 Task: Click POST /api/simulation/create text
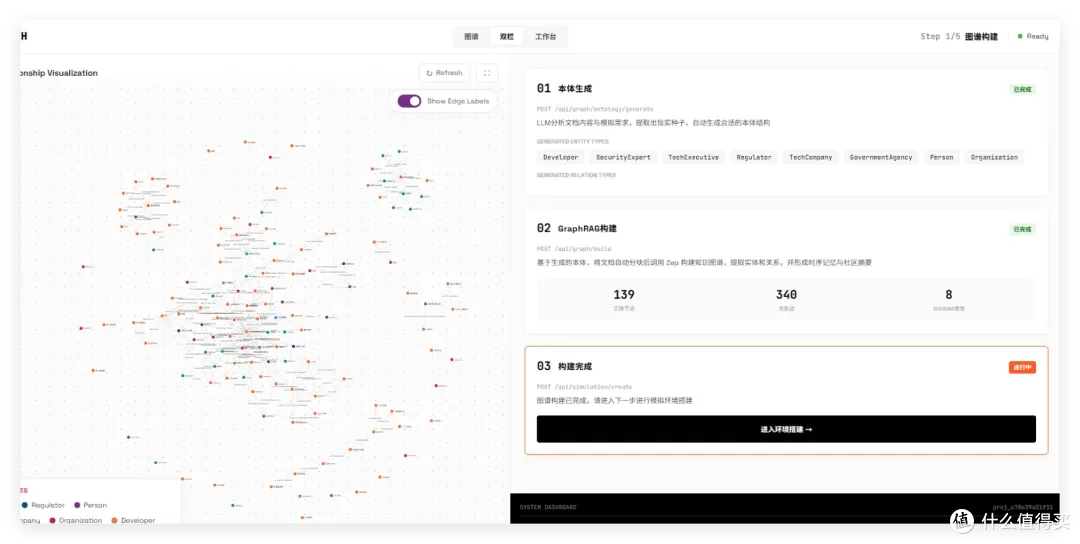[584, 386]
